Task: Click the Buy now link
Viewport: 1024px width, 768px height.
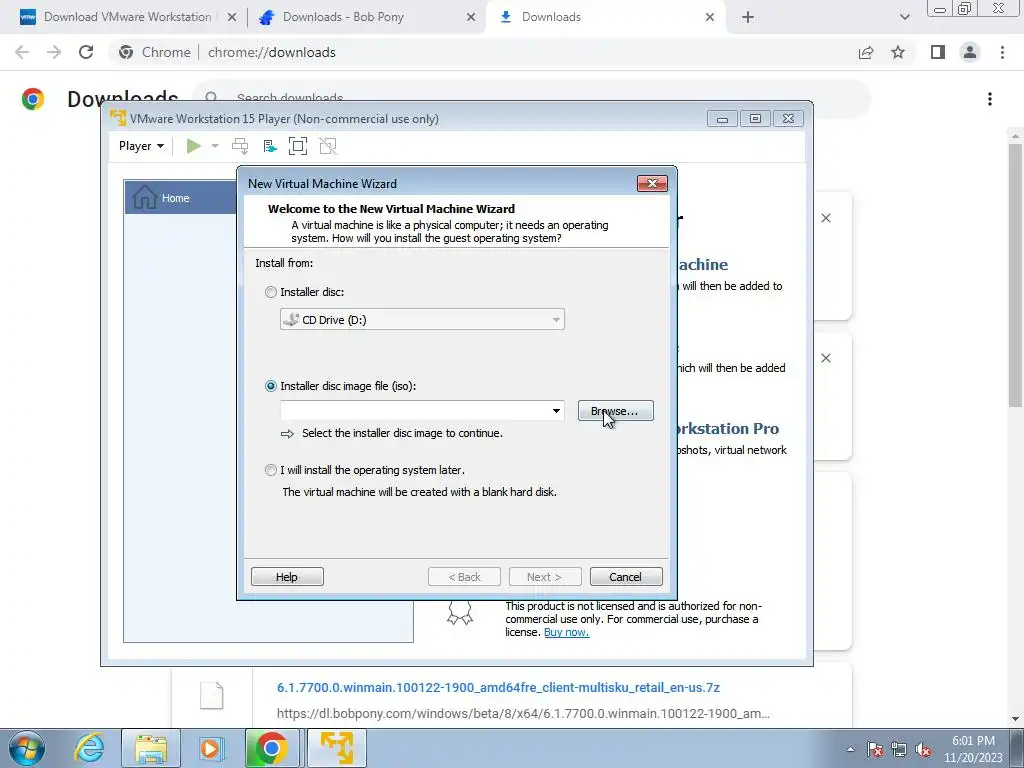Action: (x=566, y=632)
